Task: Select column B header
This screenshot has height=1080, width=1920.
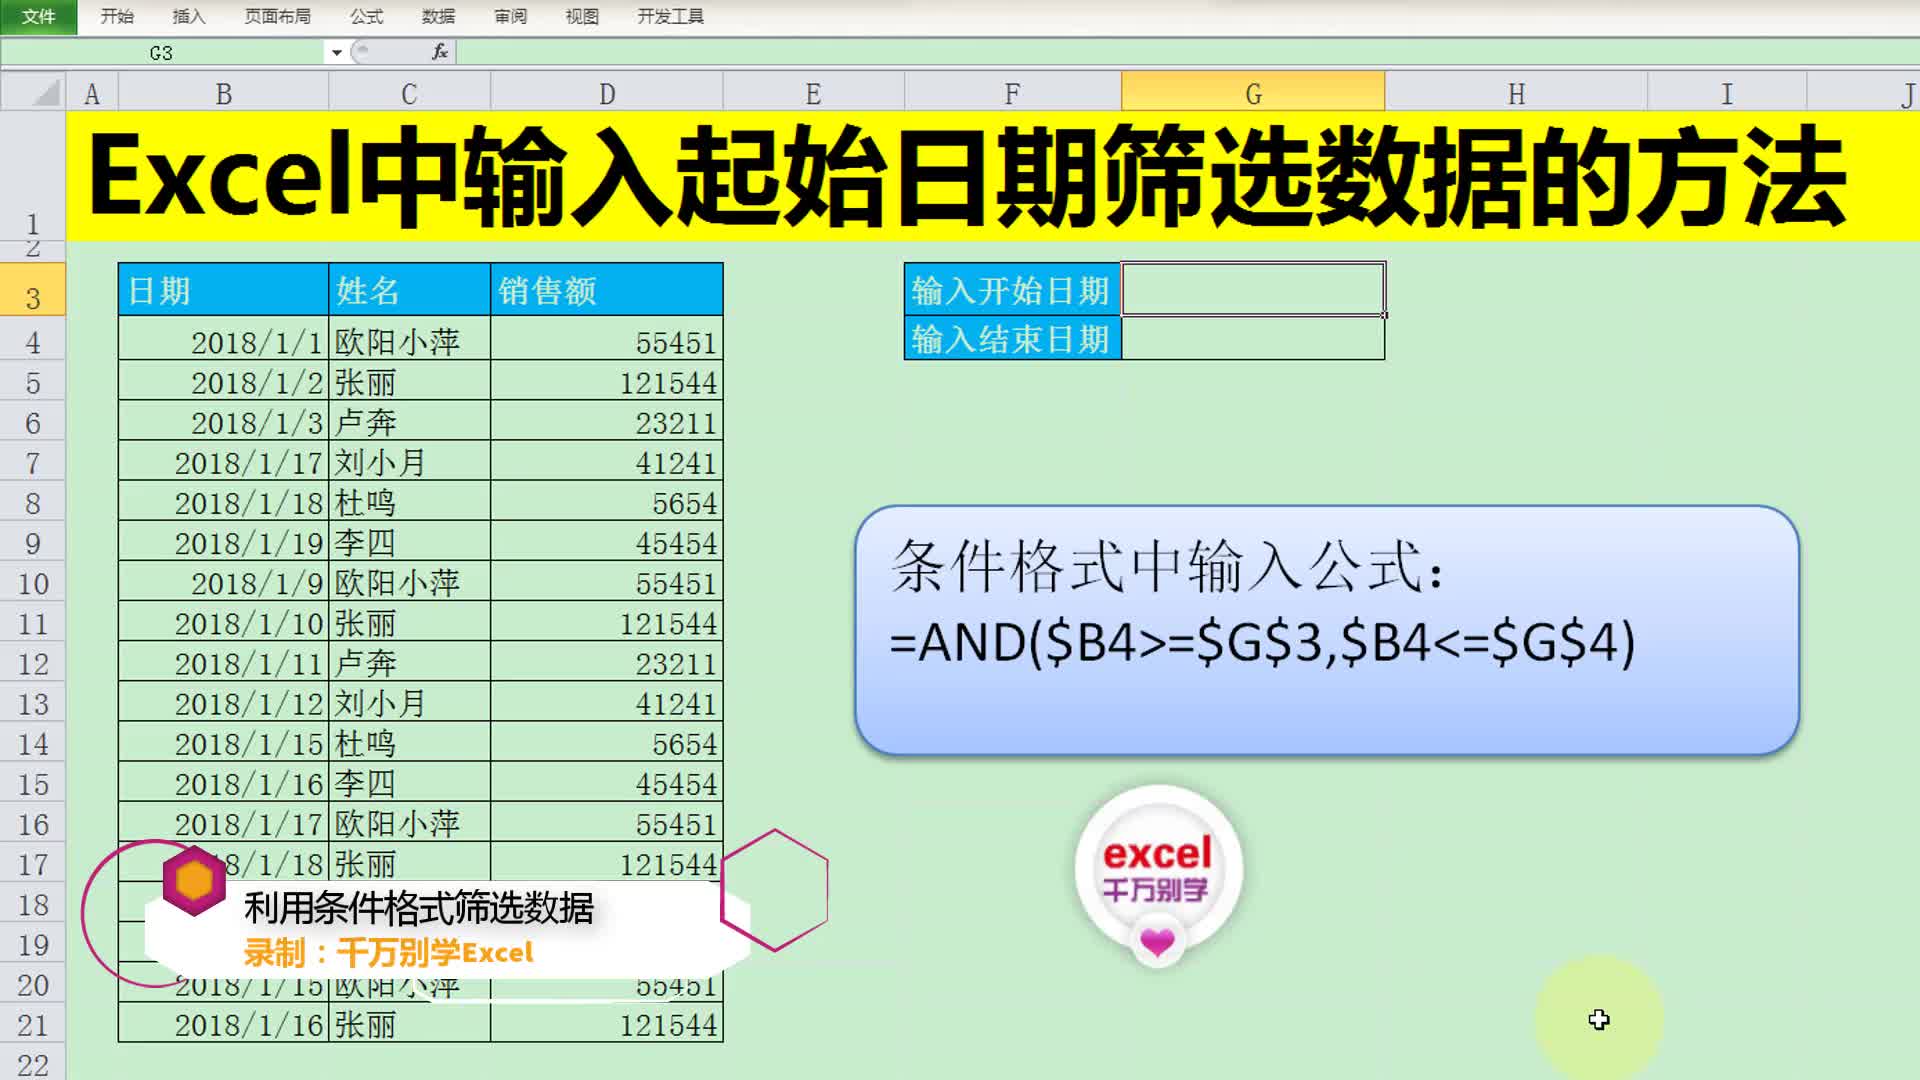Action: point(224,94)
